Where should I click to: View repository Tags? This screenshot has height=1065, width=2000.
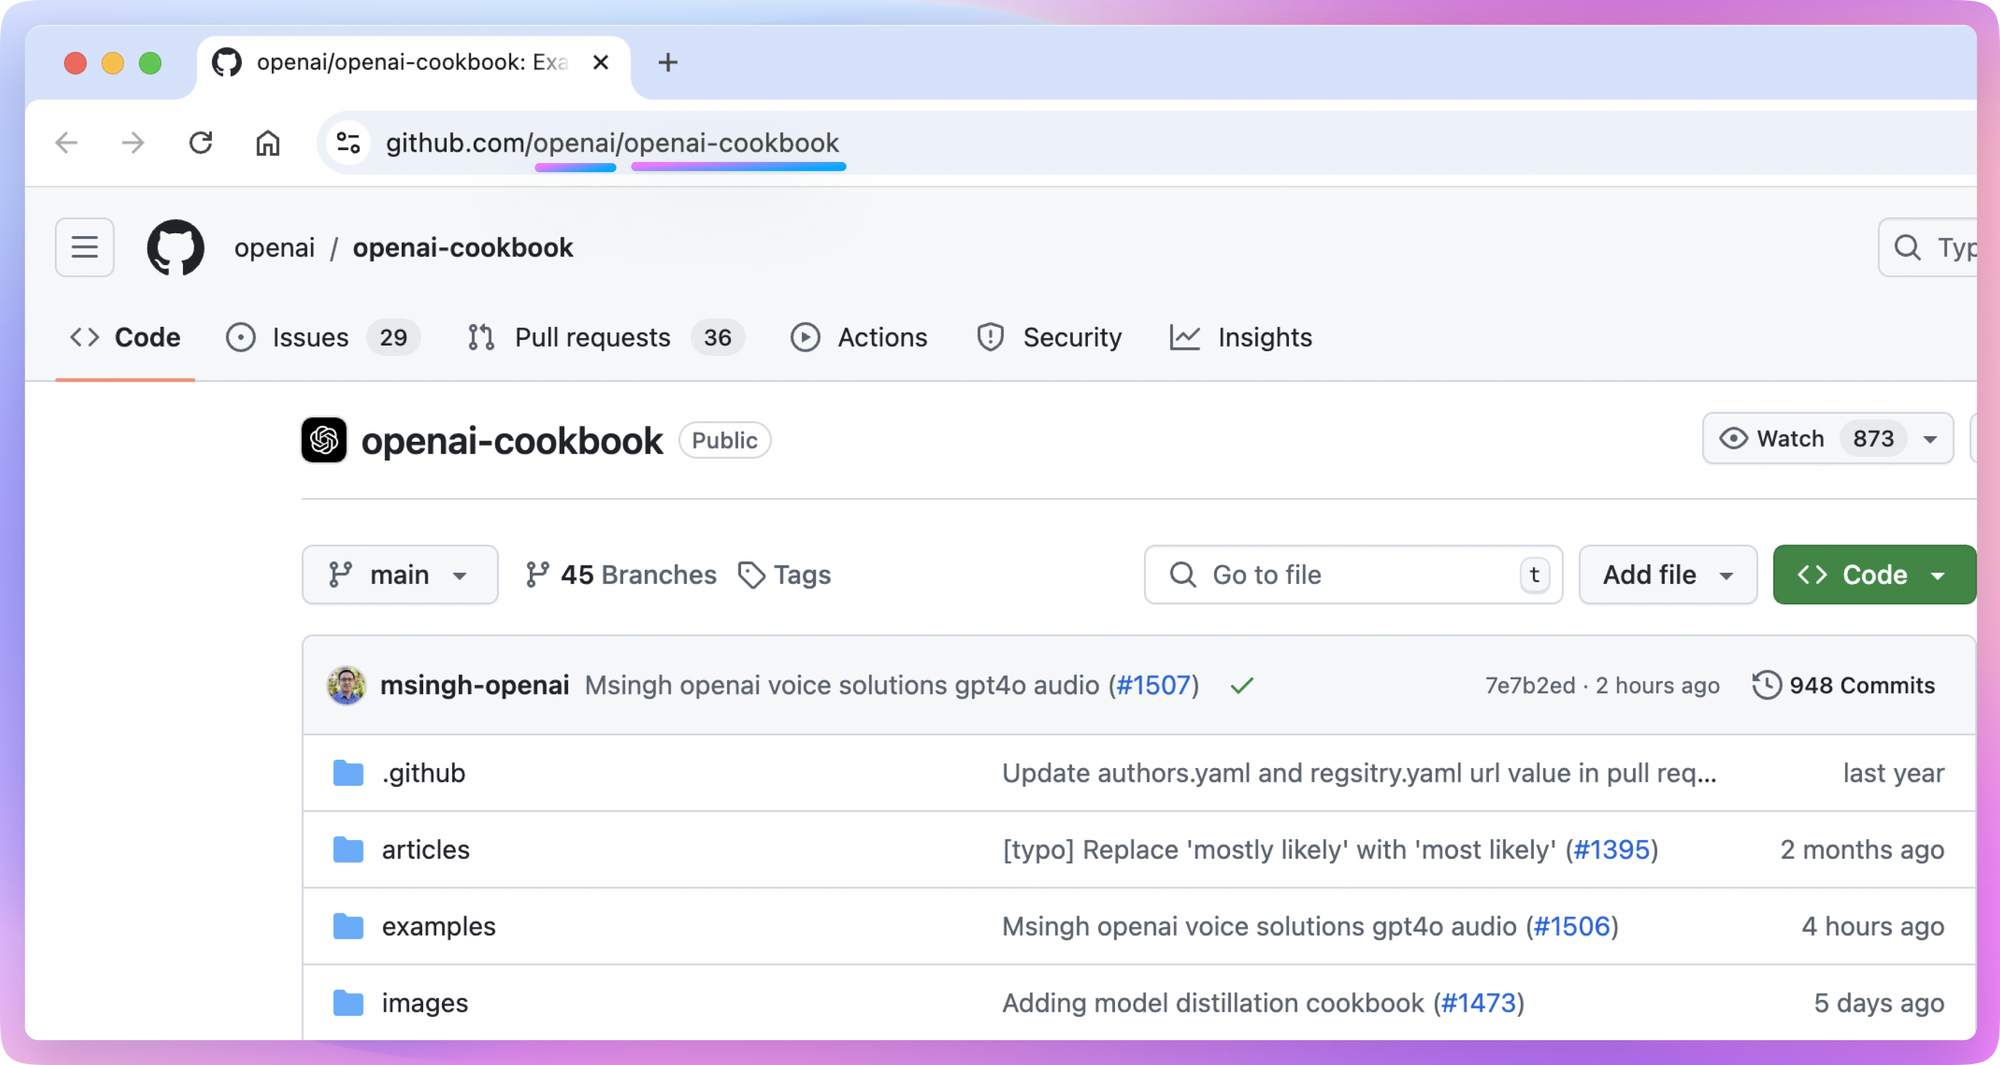point(784,575)
